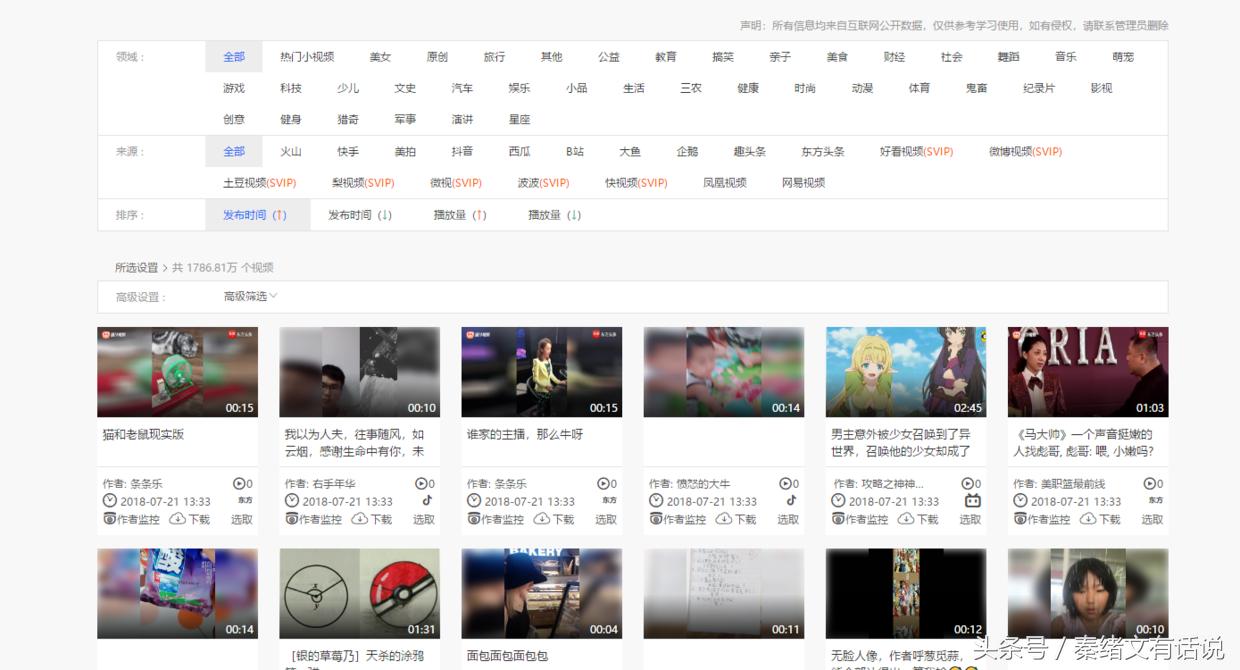Image resolution: width=1240 pixels, height=670 pixels.
Task: Select the 美女 category filter
Action: click(x=380, y=57)
